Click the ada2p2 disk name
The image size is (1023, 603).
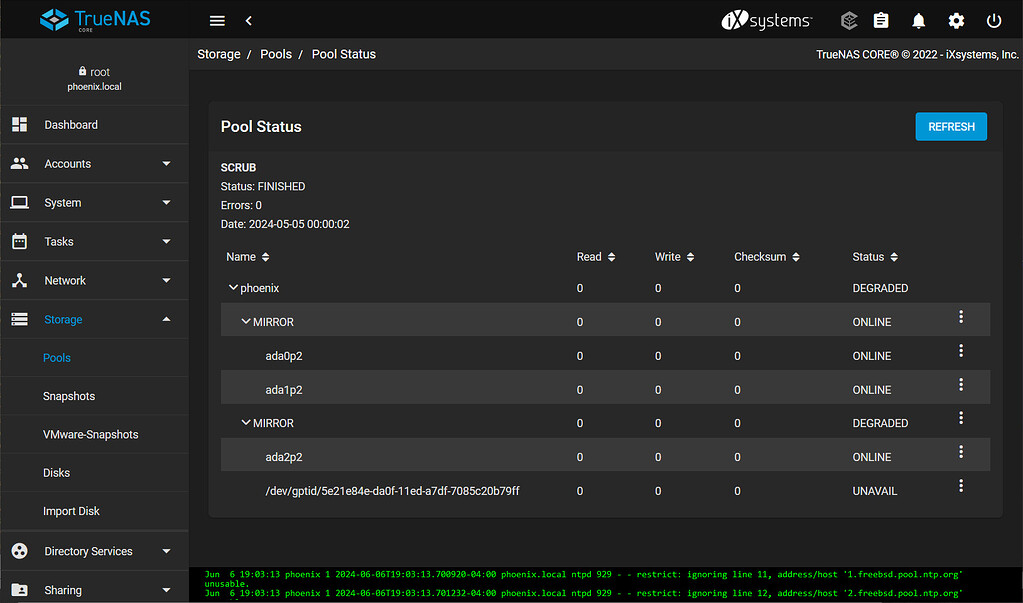point(284,457)
